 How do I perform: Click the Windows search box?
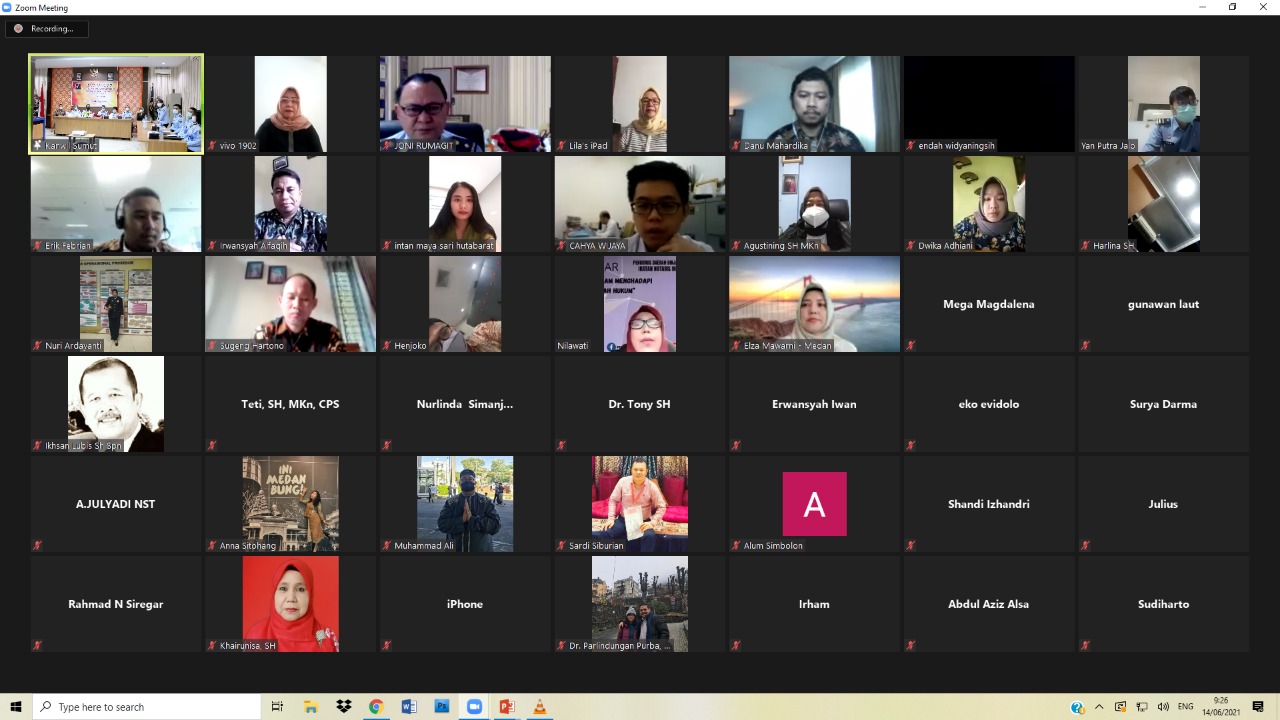coord(147,707)
